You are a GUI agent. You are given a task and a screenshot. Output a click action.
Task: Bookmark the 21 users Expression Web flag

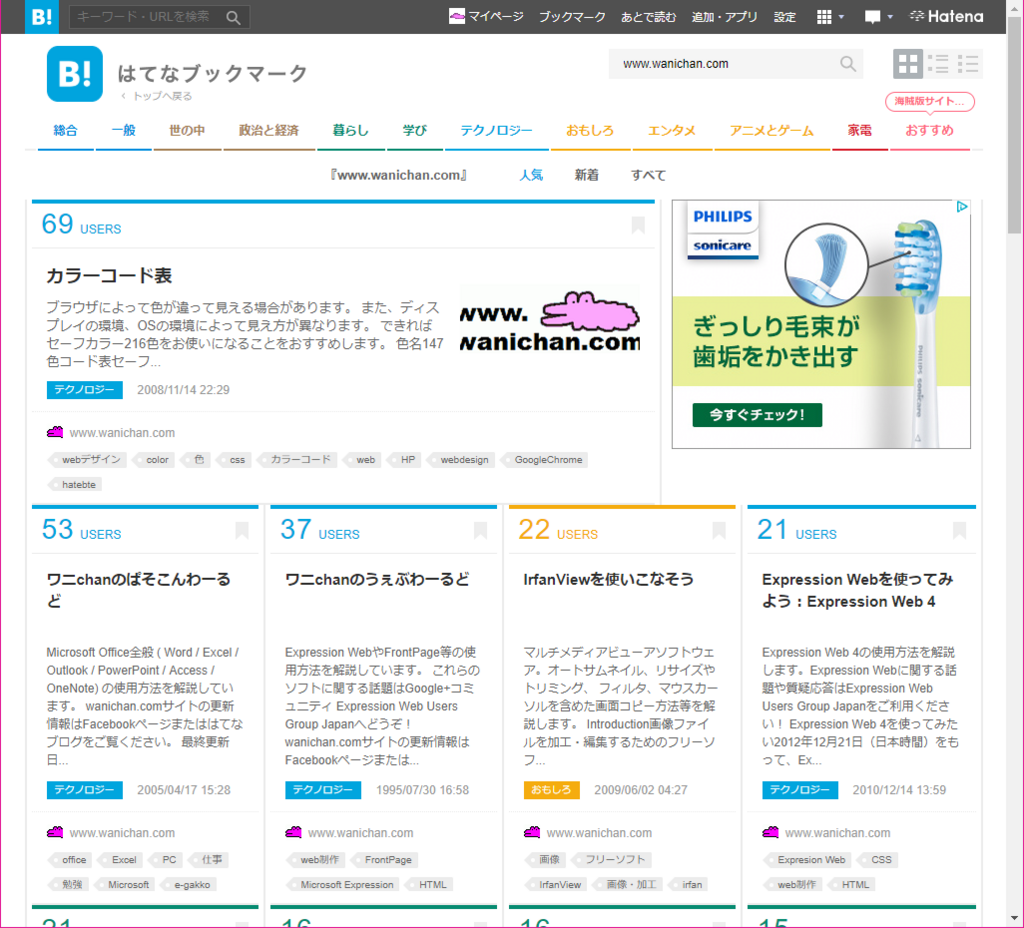[x=959, y=530]
